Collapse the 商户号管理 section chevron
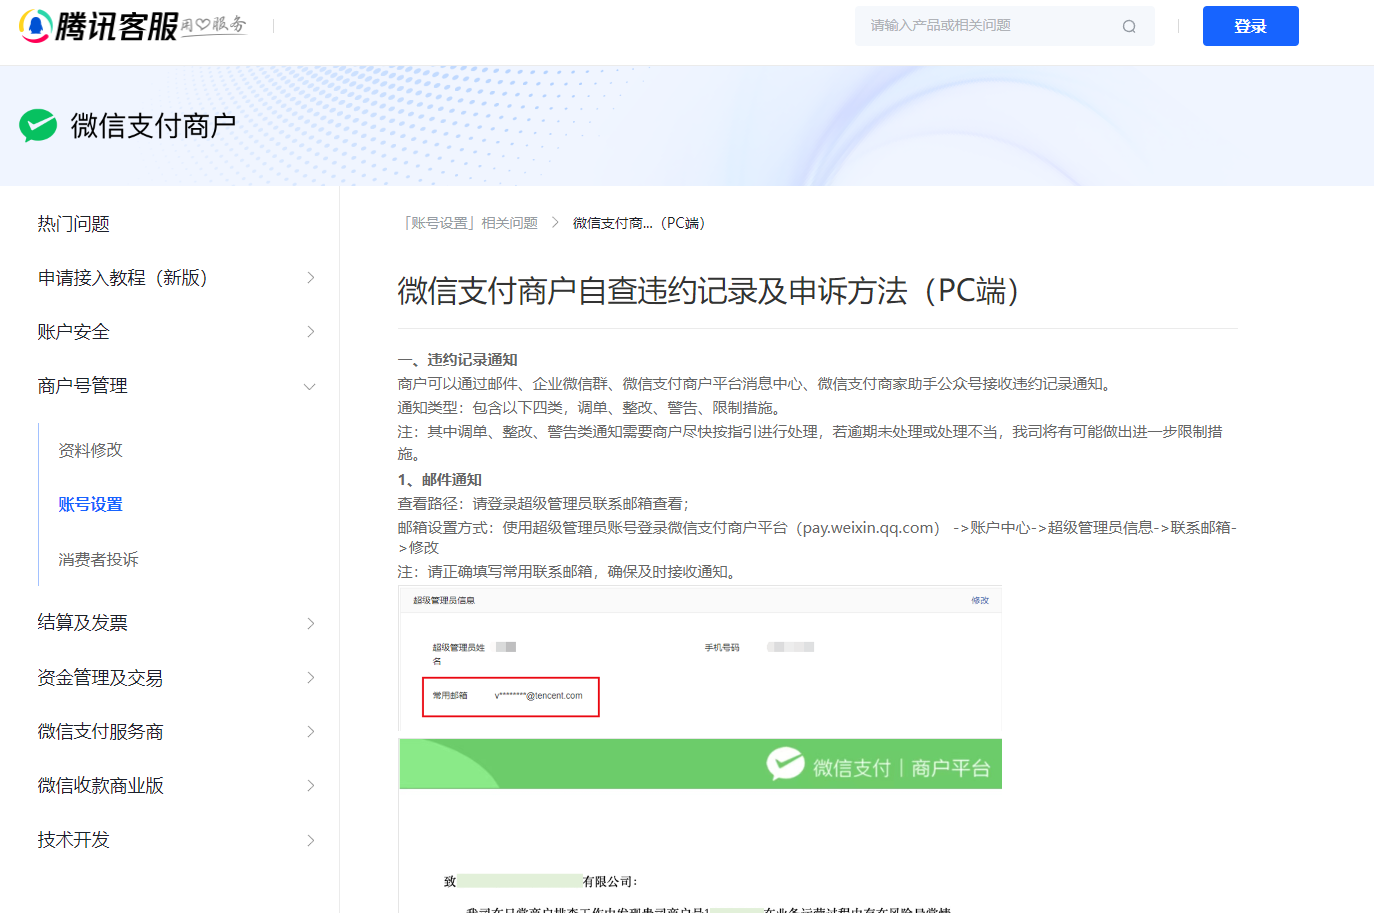 [x=310, y=386]
